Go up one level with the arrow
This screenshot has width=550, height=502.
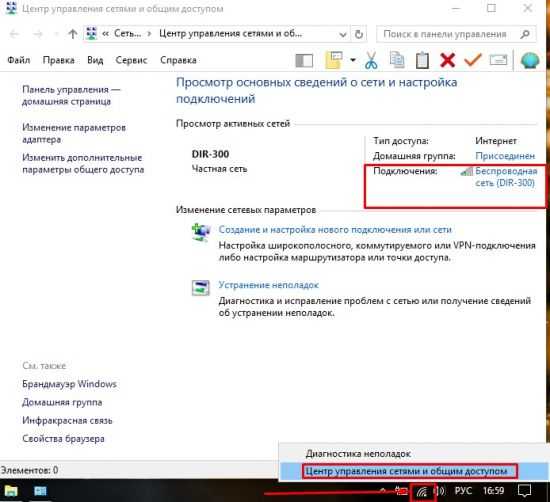[x=73, y=34]
